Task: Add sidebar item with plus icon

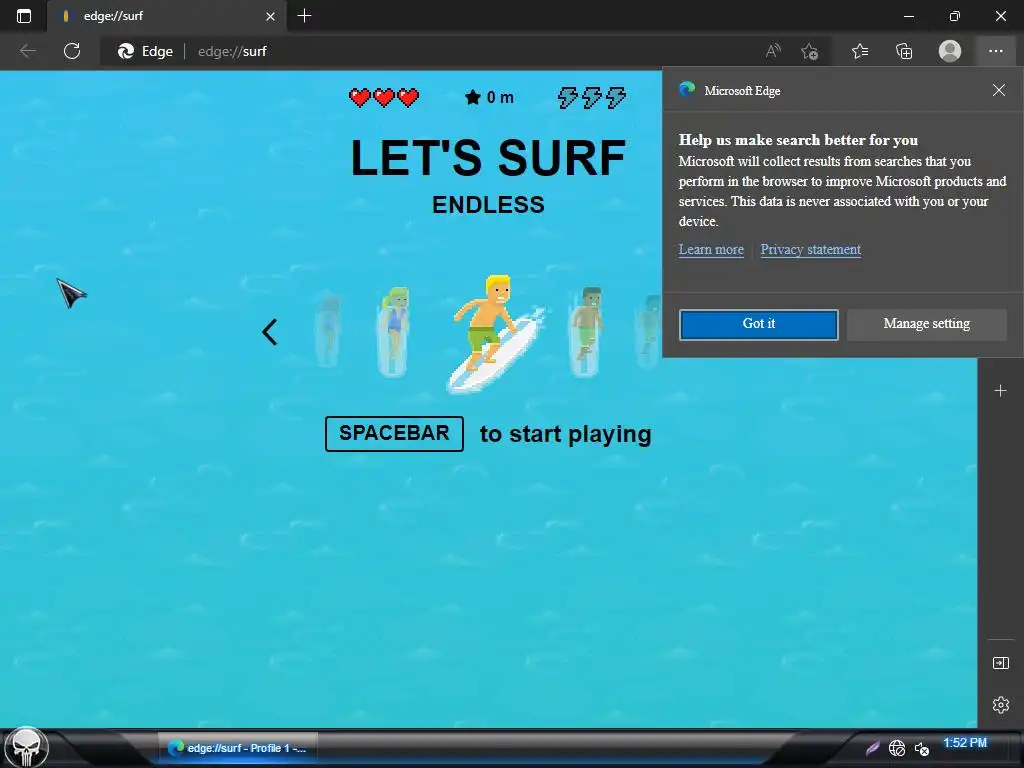Action: point(1000,391)
